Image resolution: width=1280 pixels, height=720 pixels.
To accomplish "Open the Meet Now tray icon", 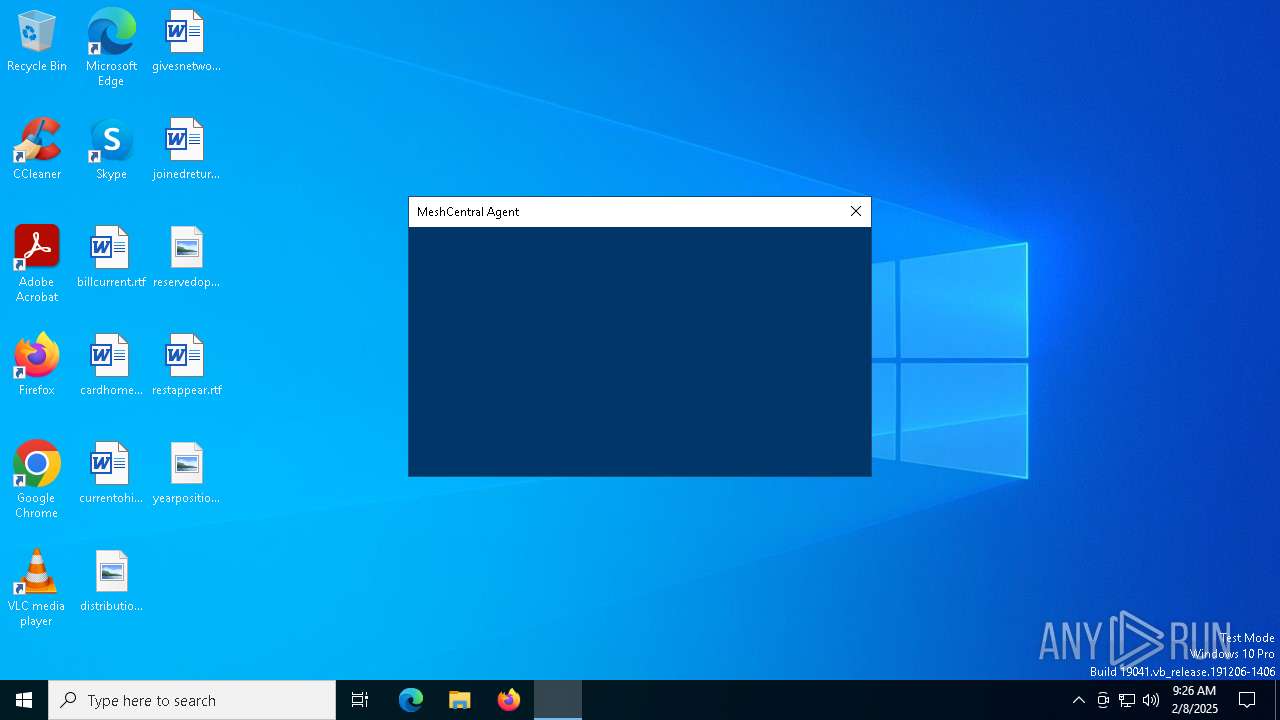I will (x=1103, y=700).
